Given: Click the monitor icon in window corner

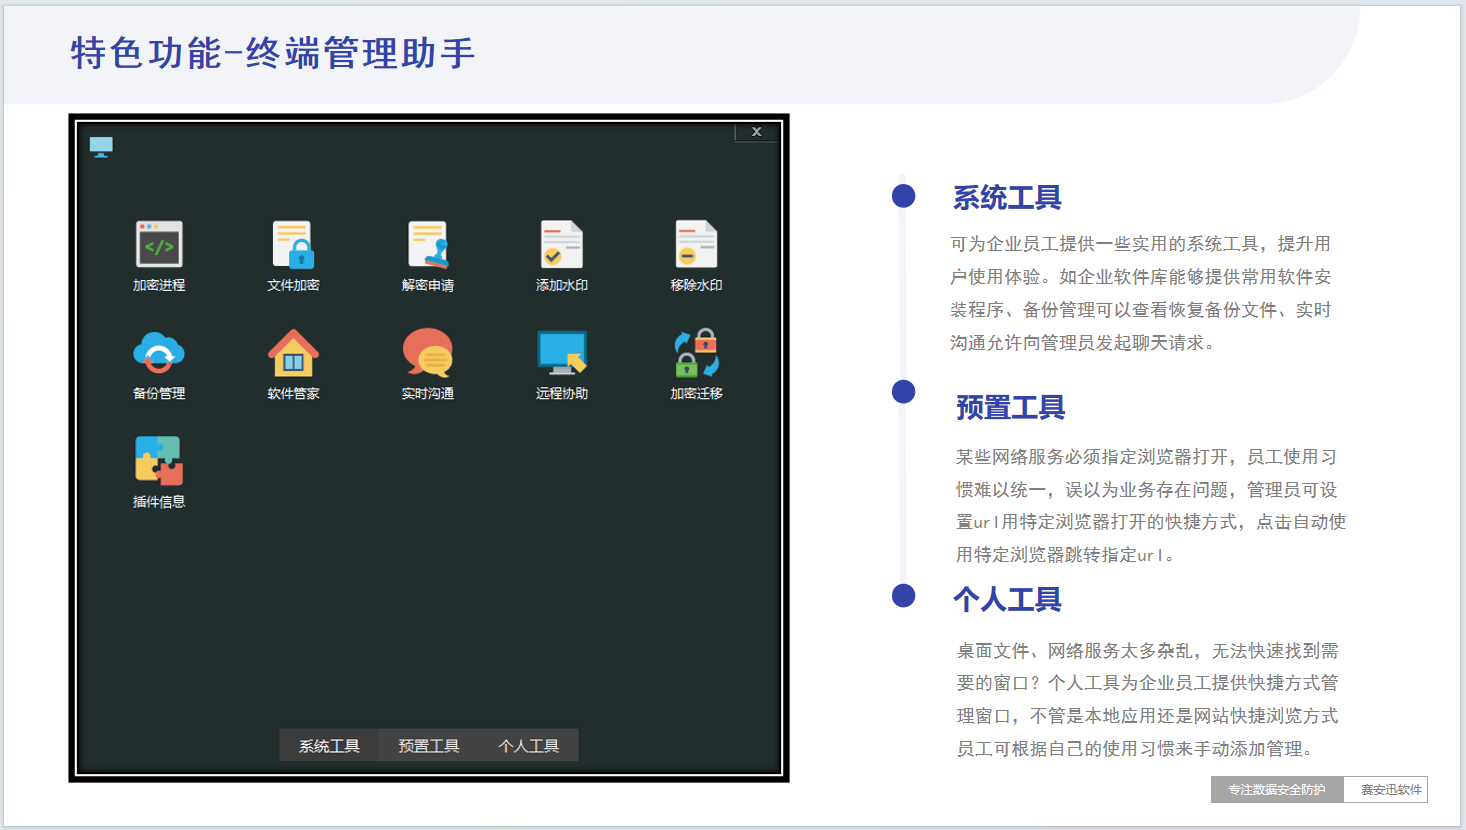Looking at the screenshot, I should pyautogui.click(x=101, y=147).
